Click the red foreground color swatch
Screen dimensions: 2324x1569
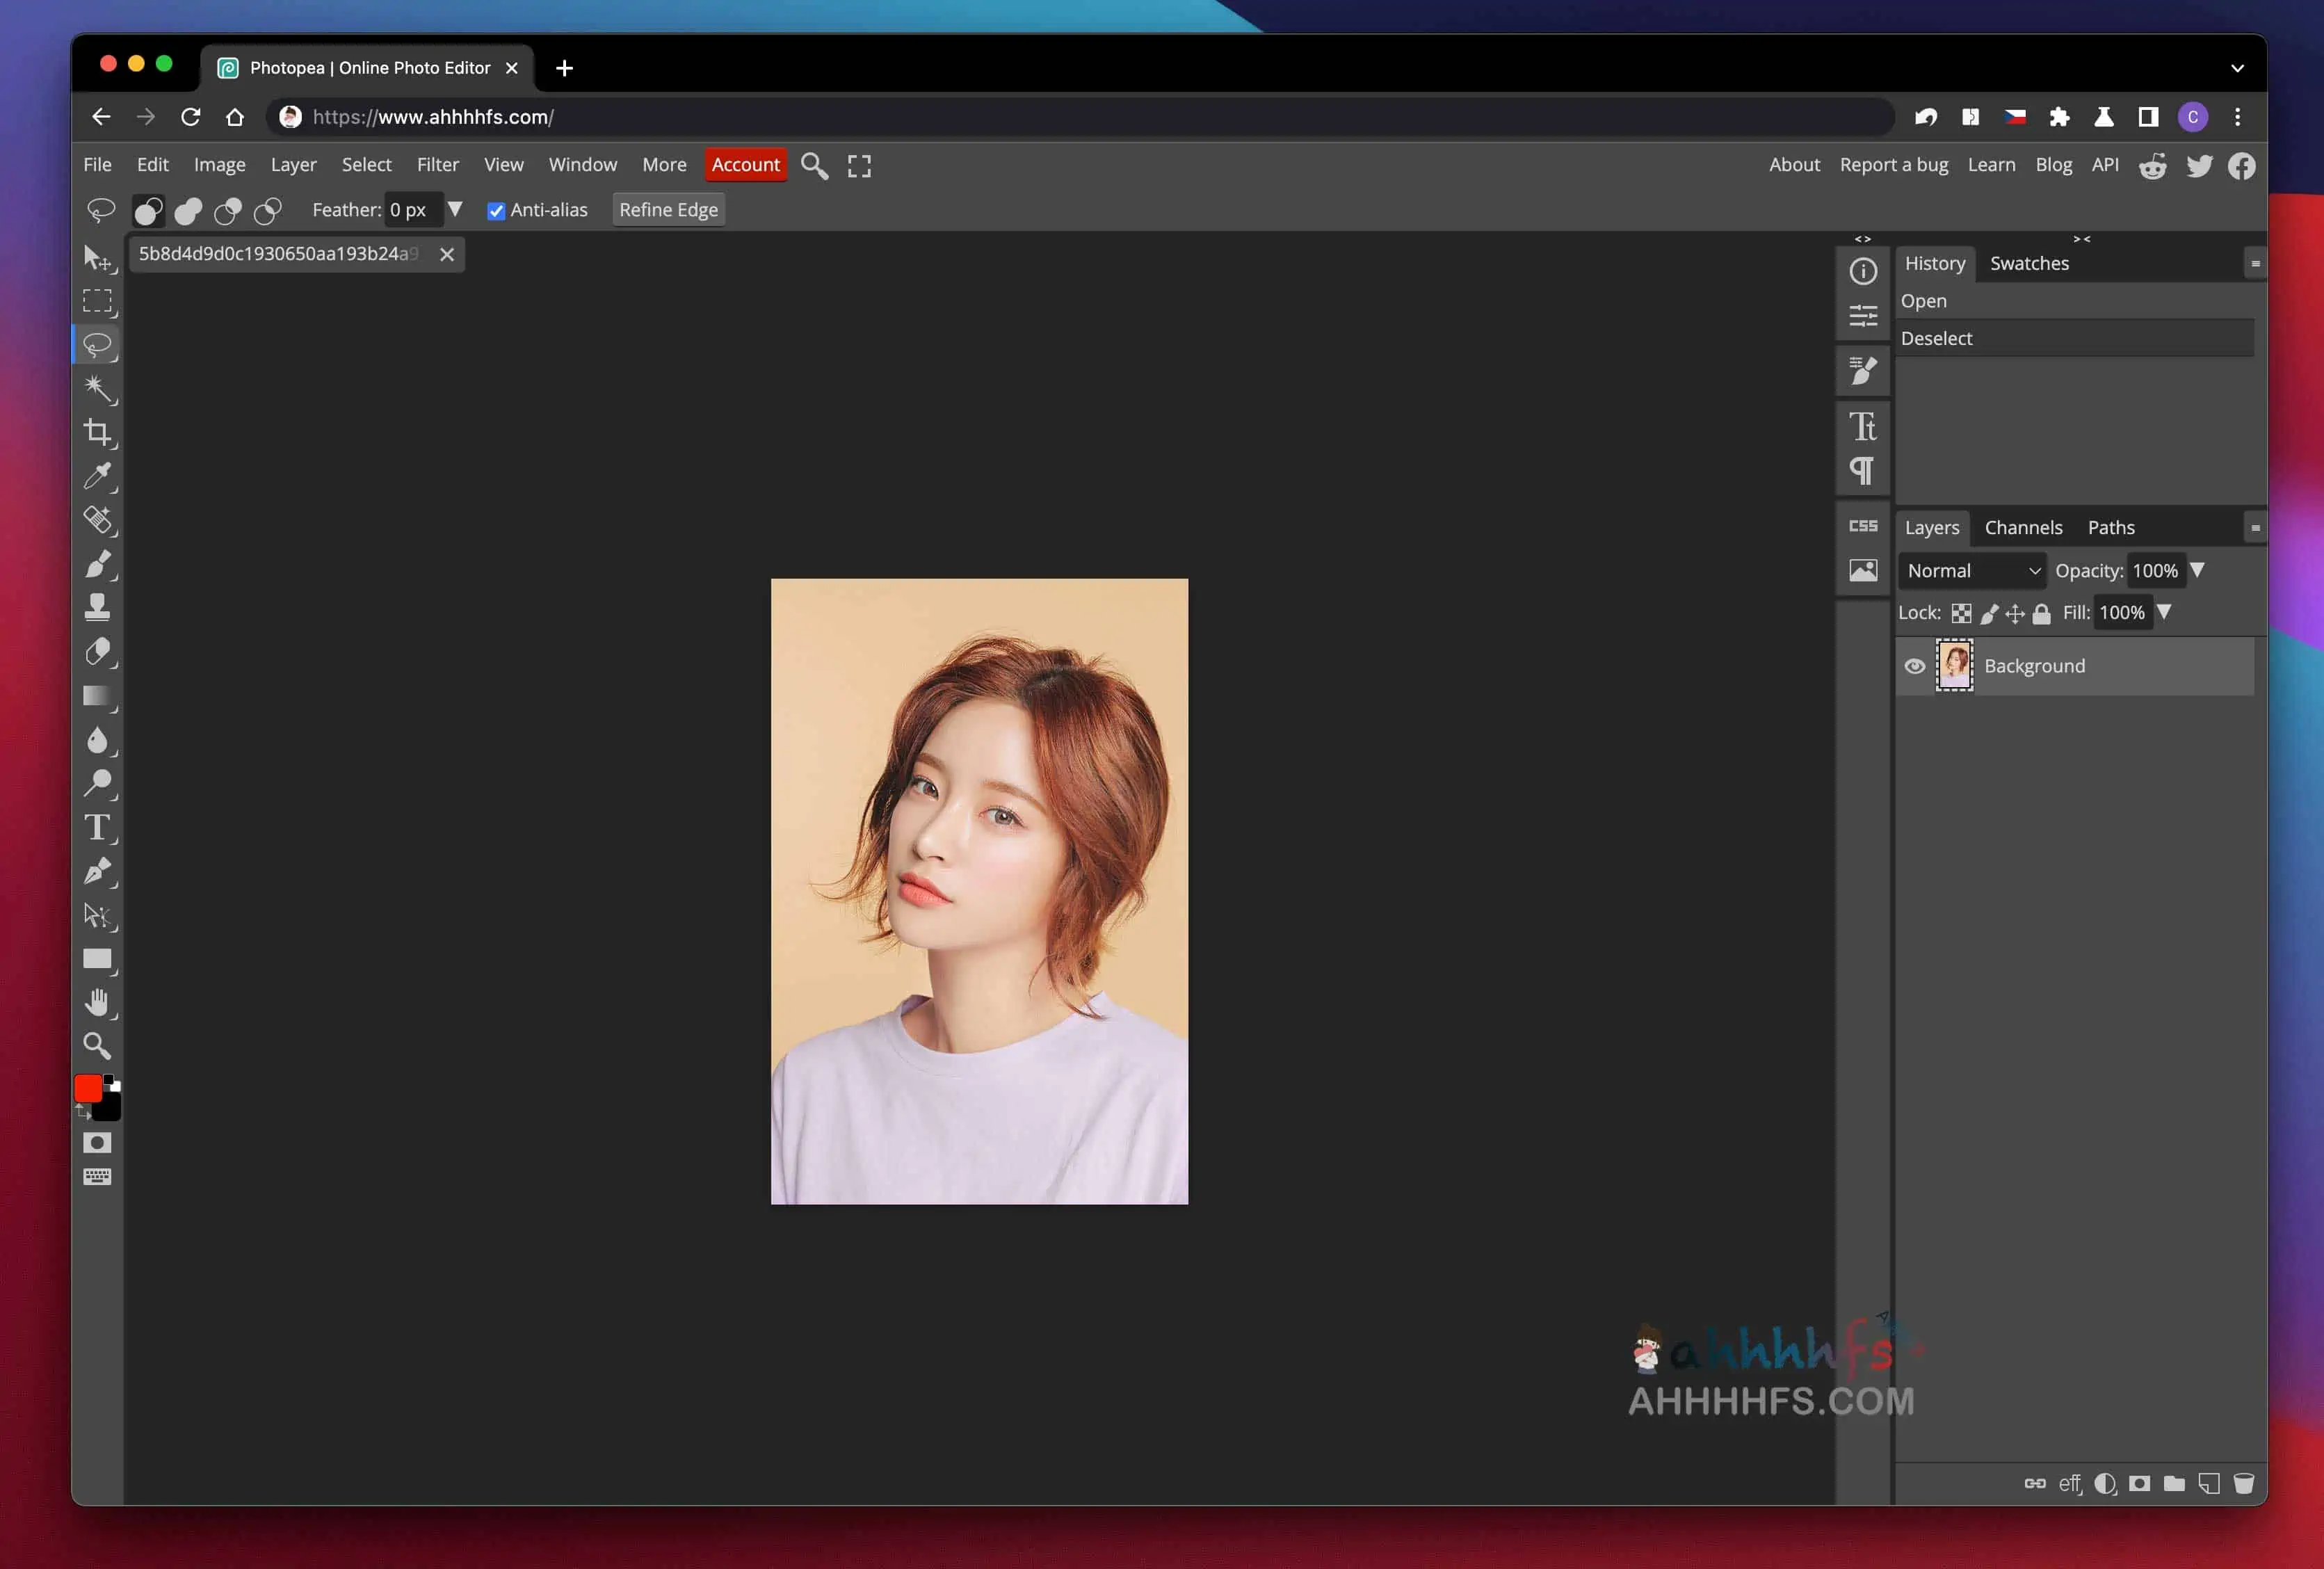click(x=87, y=1088)
